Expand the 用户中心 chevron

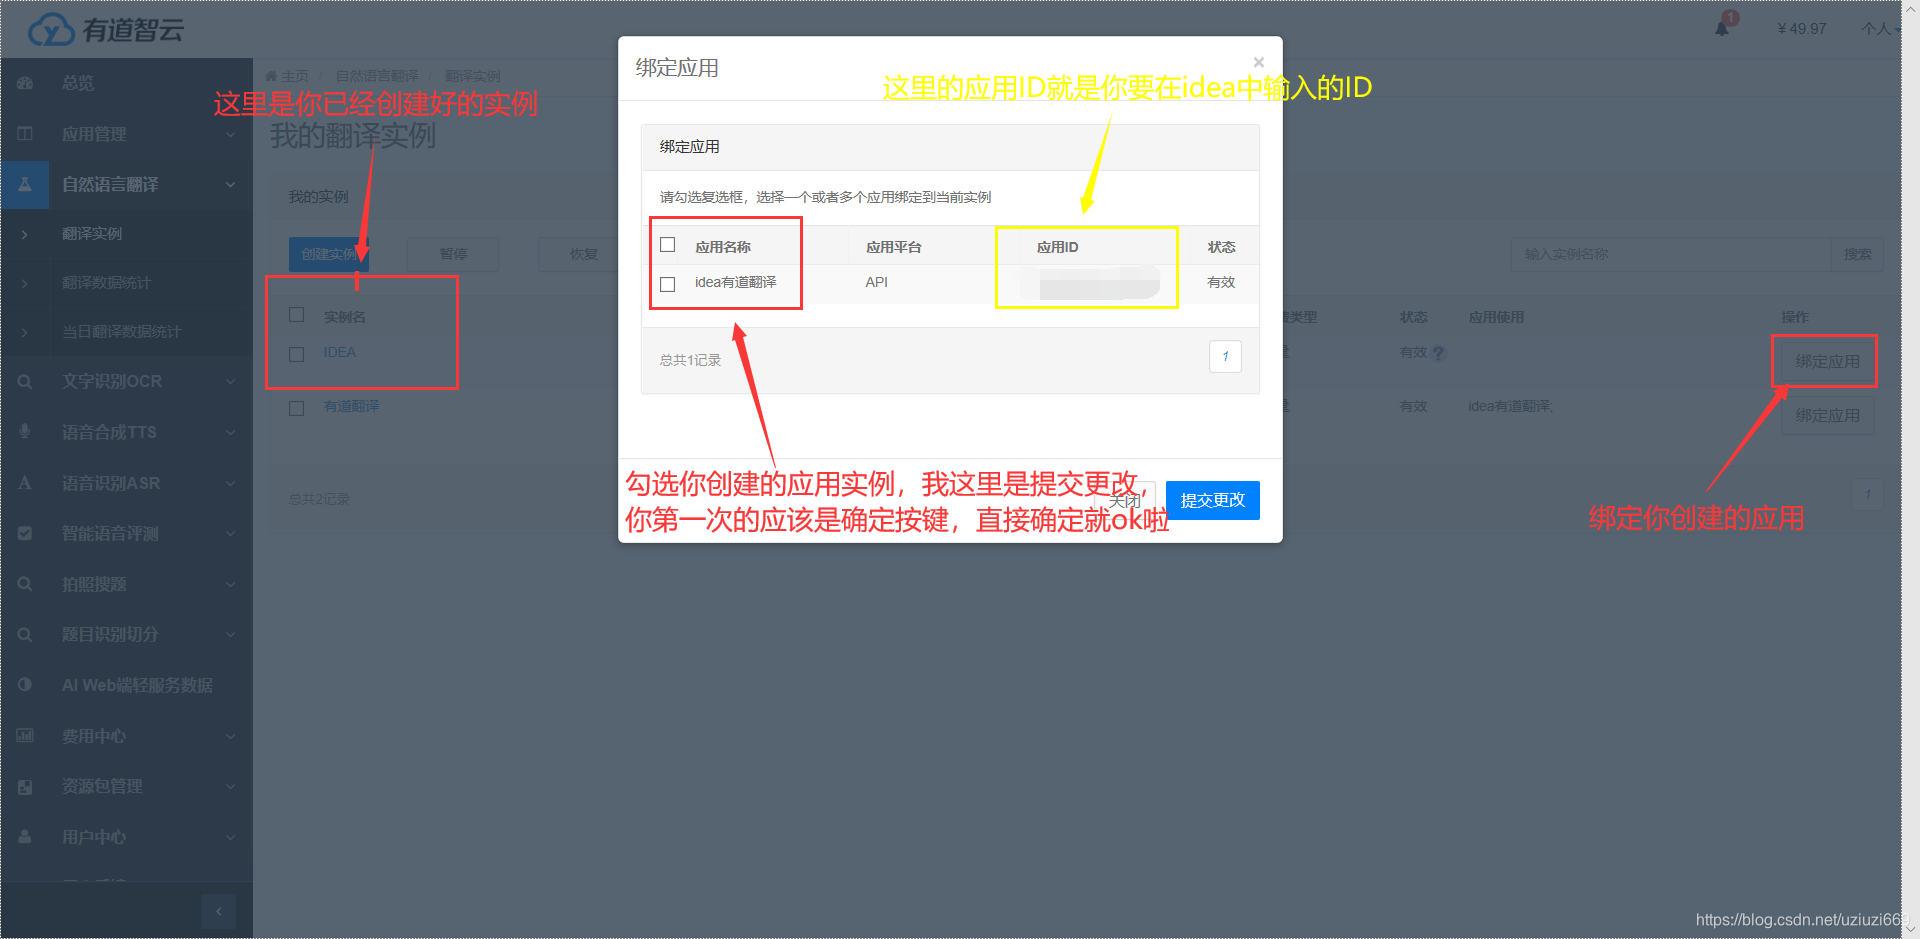(231, 837)
